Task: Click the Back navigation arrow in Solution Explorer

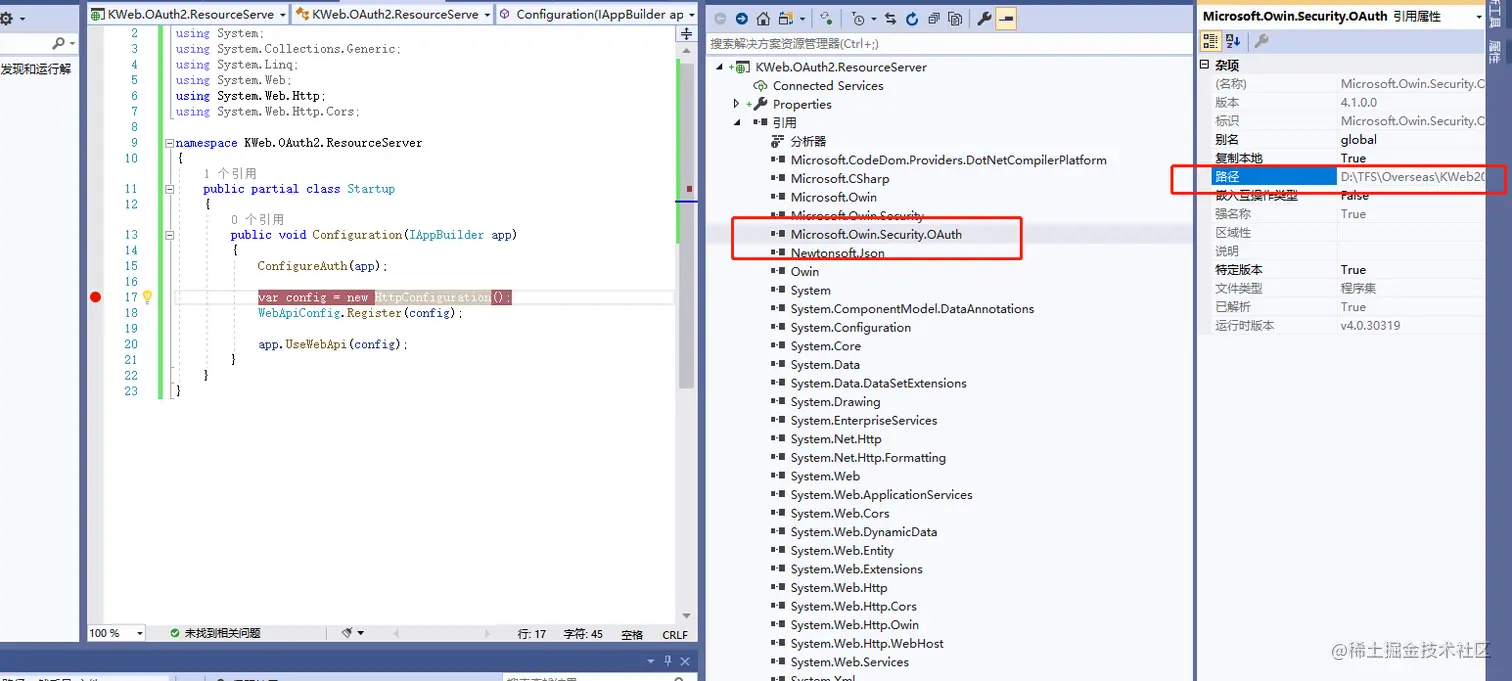Action: click(720, 18)
